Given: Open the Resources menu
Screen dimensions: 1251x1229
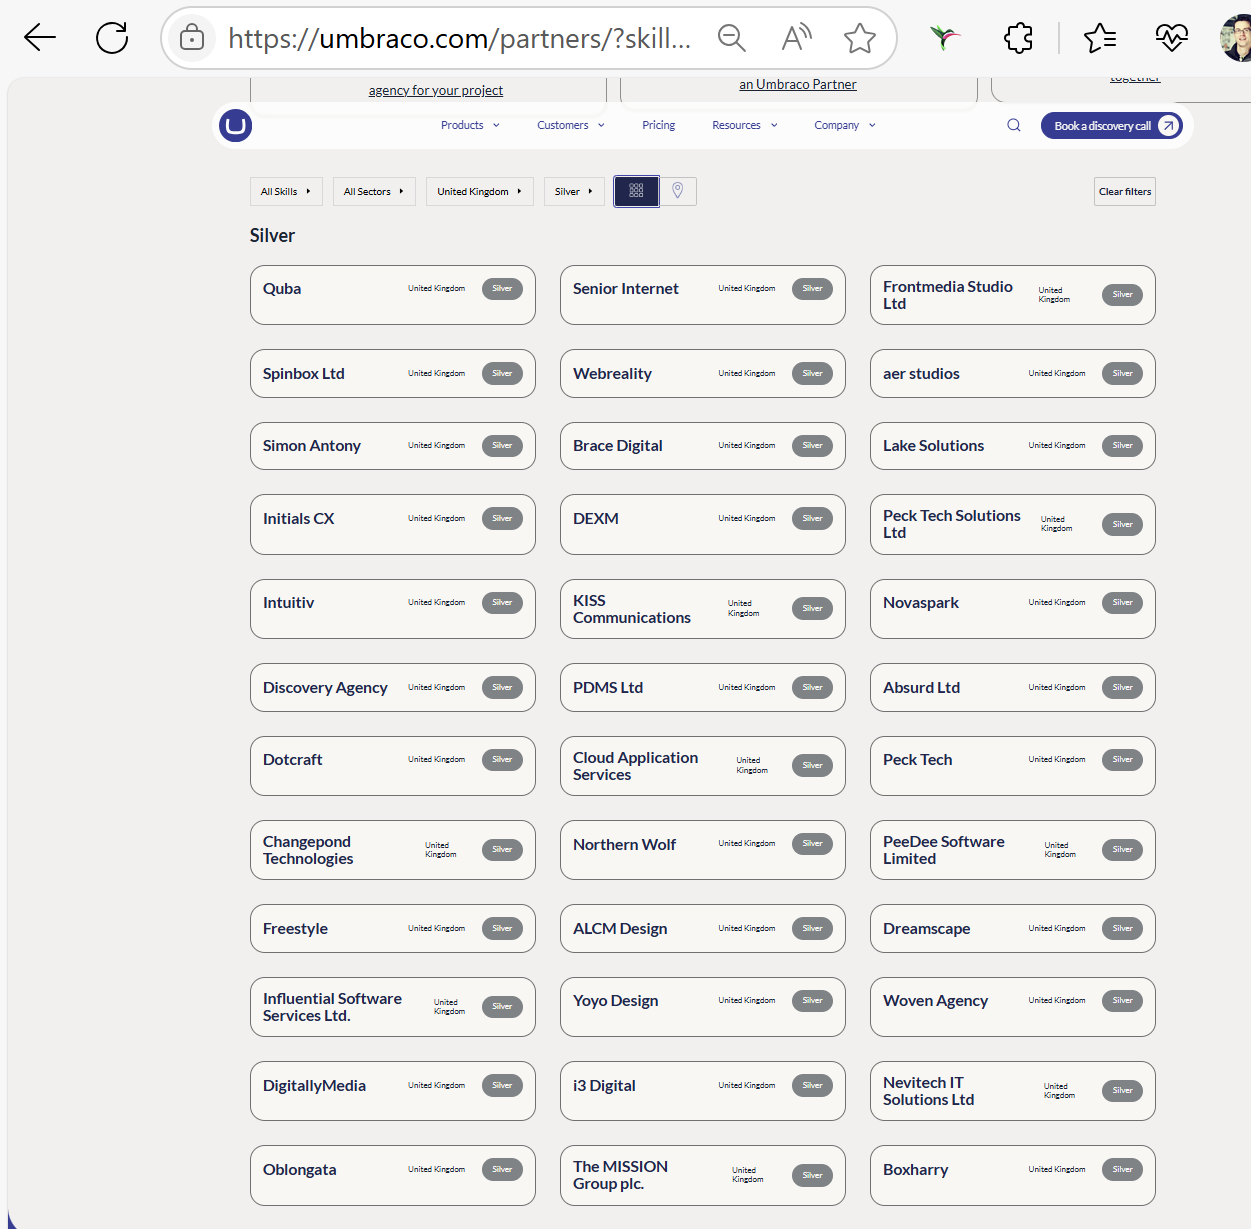Looking at the screenshot, I should point(745,125).
